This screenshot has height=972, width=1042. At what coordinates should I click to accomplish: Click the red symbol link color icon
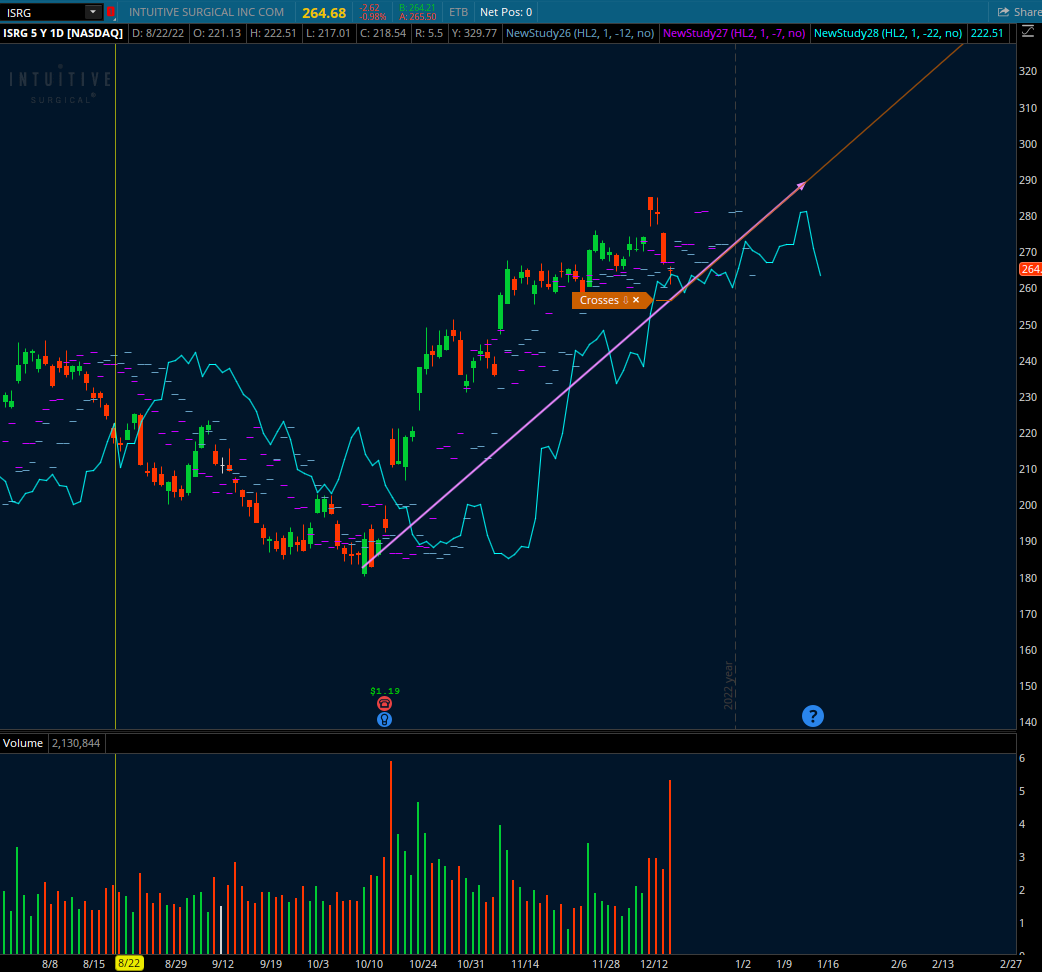[x=111, y=12]
